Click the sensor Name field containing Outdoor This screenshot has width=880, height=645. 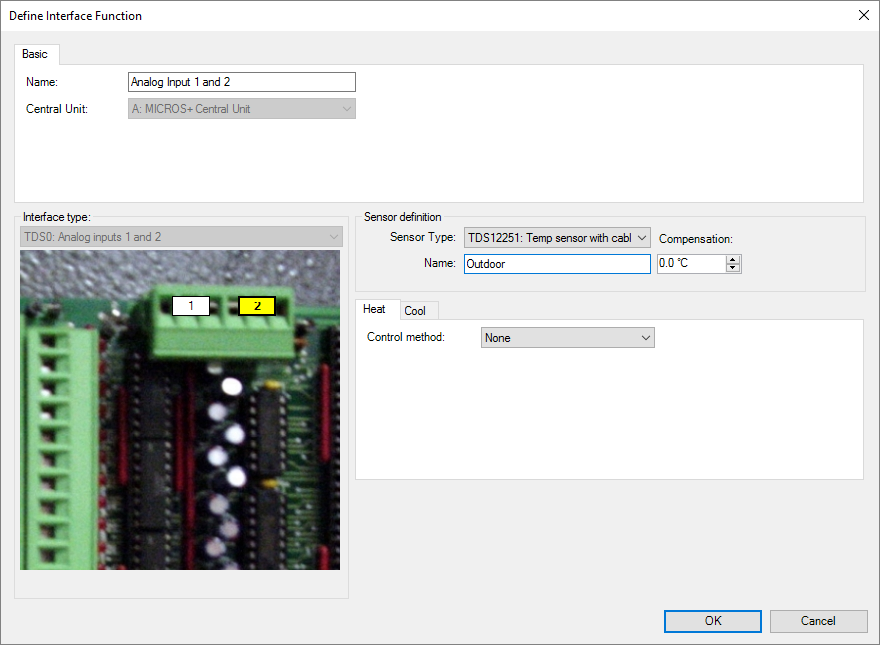(x=556, y=264)
